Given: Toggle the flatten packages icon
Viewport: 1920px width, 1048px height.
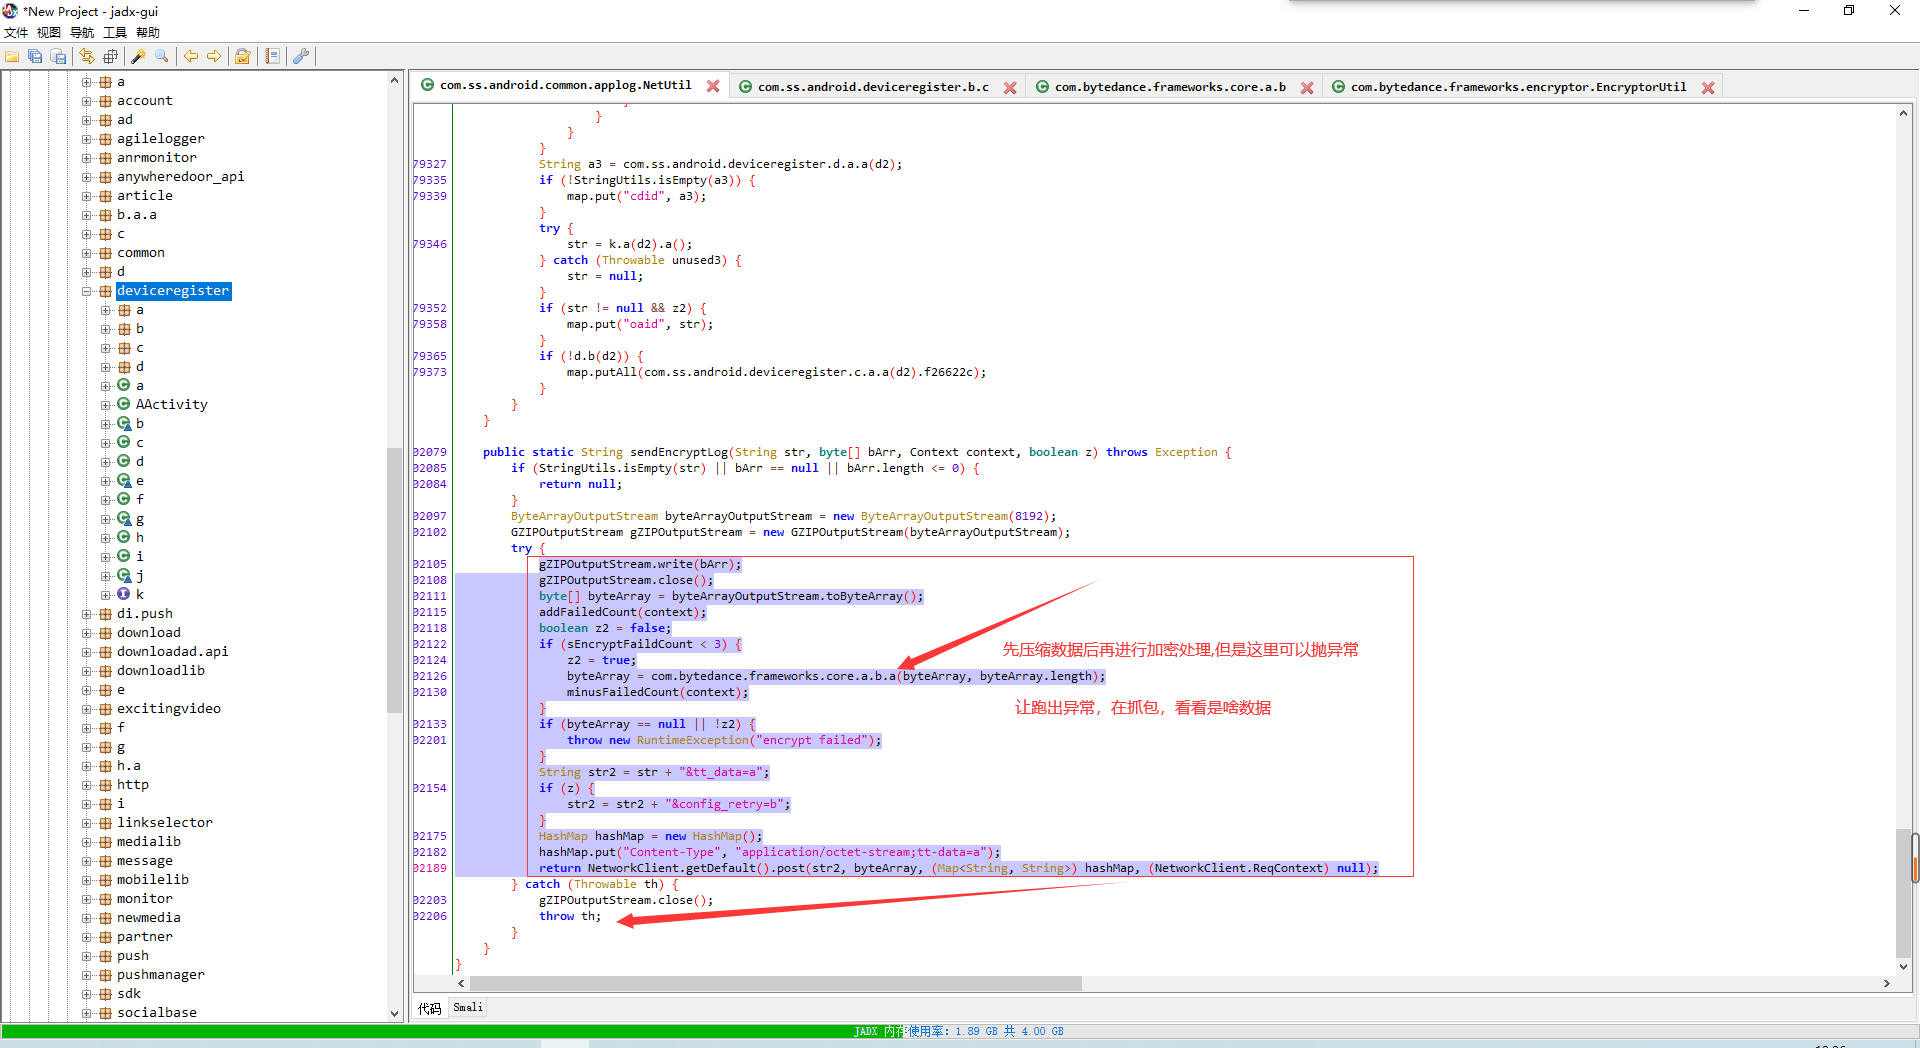Looking at the screenshot, I should coord(110,56).
